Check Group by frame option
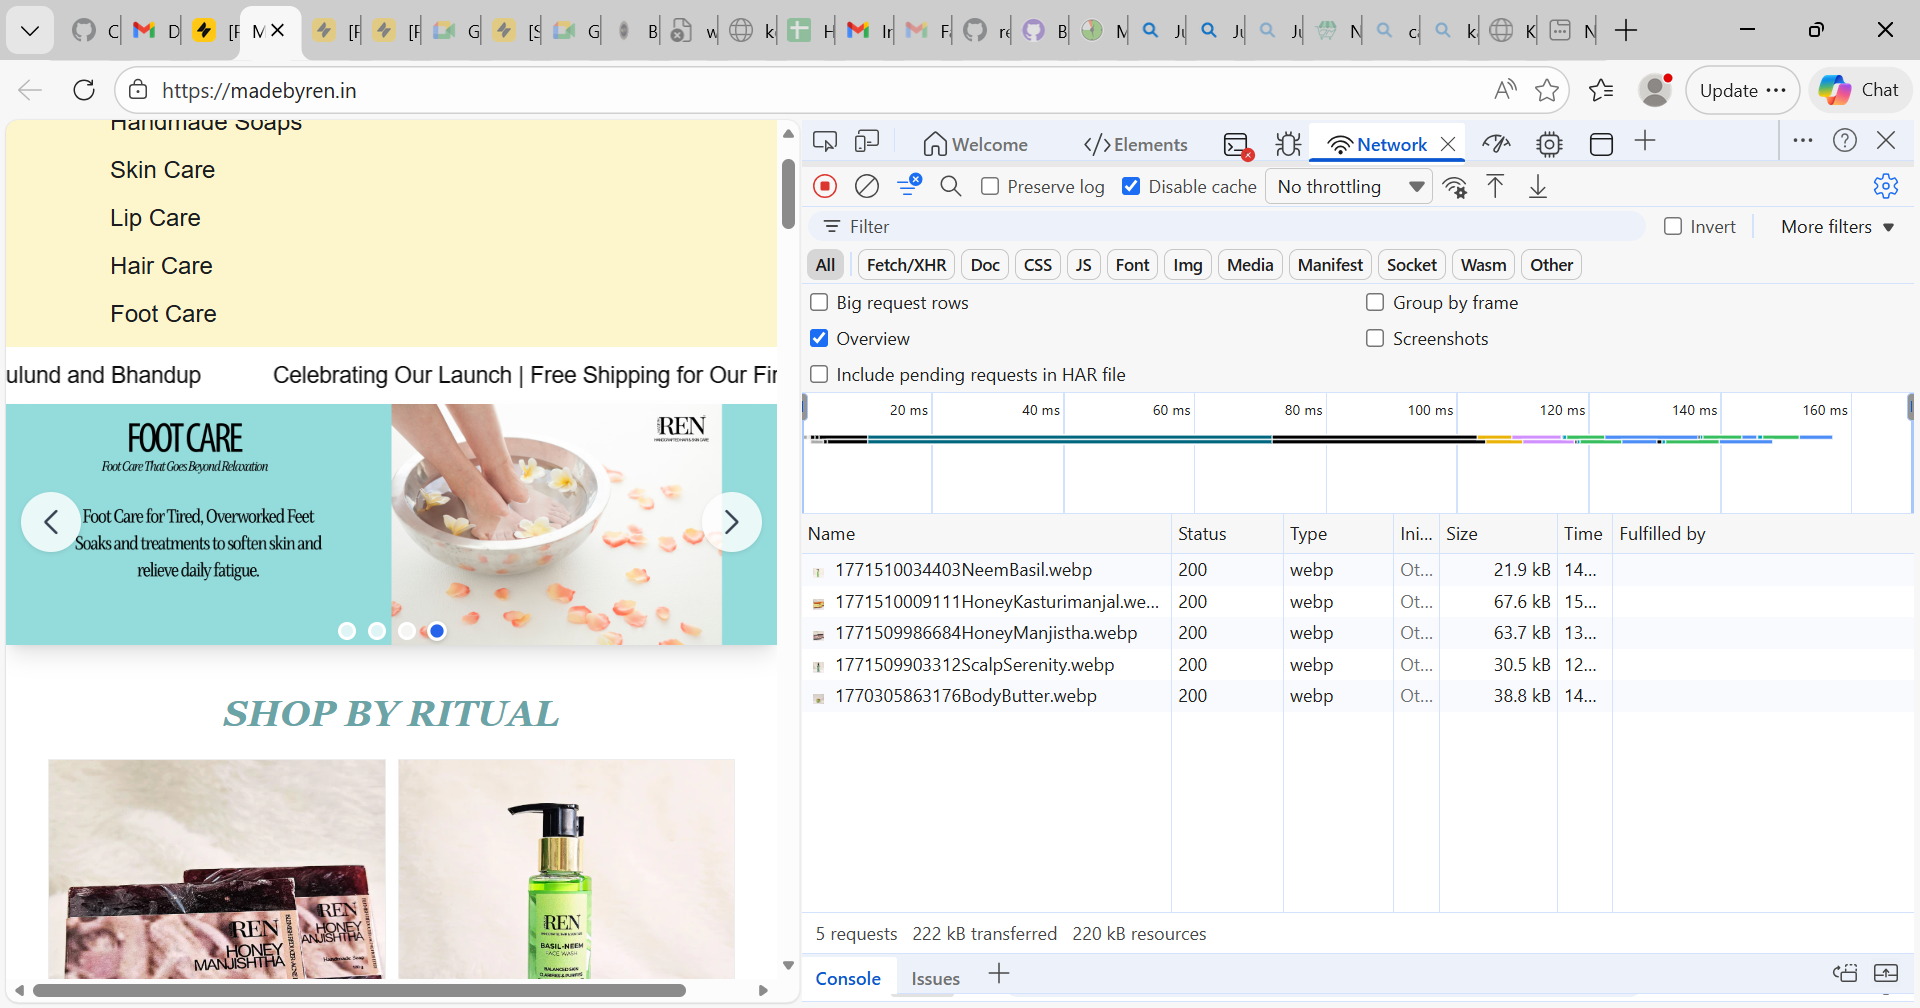This screenshot has height=1008, width=1920. click(1375, 303)
